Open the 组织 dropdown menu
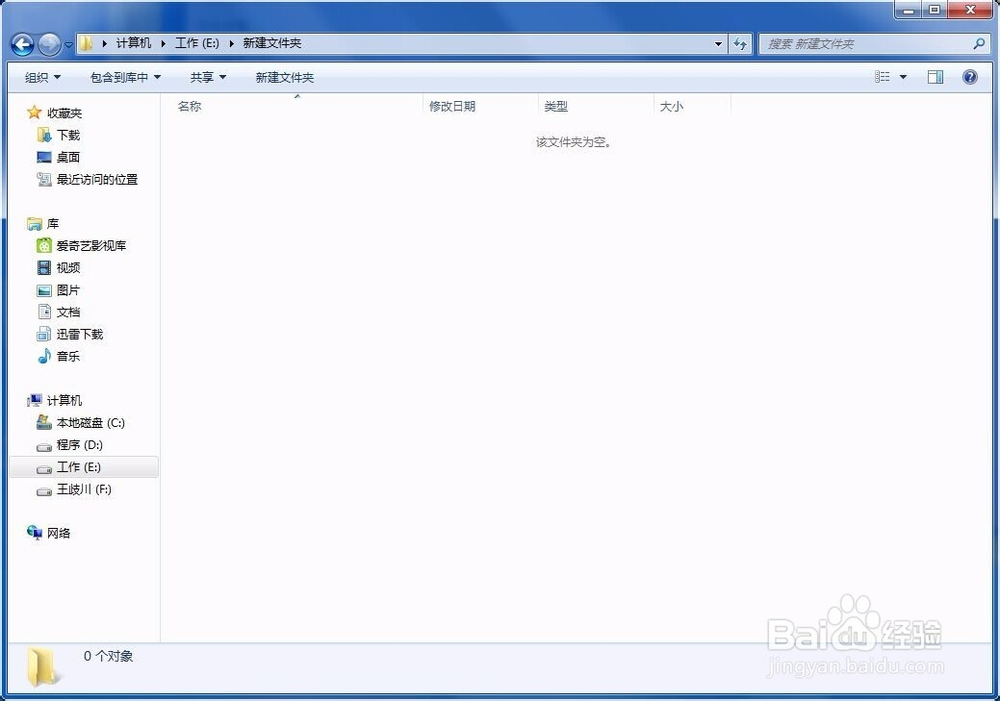This screenshot has height=701, width=1000. [41, 77]
